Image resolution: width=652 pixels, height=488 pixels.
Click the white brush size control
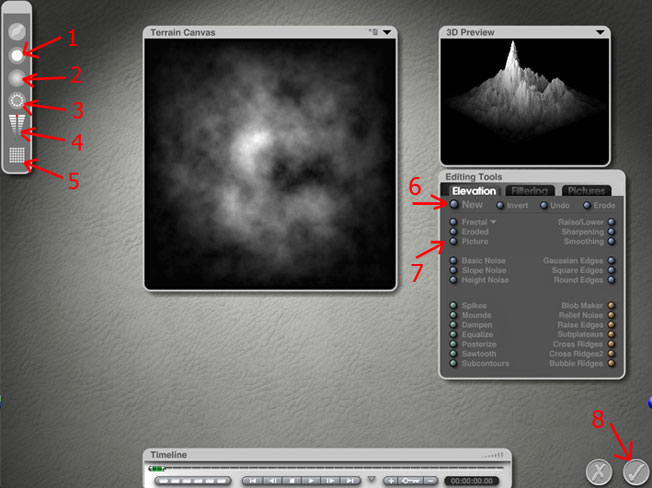click(x=17, y=55)
